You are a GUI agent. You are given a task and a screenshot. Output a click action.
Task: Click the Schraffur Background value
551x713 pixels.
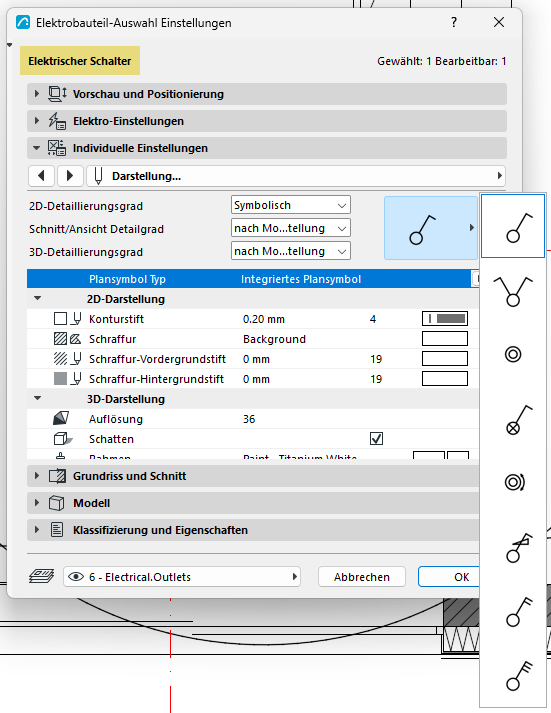pyautogui.click(x=274, y=339)
